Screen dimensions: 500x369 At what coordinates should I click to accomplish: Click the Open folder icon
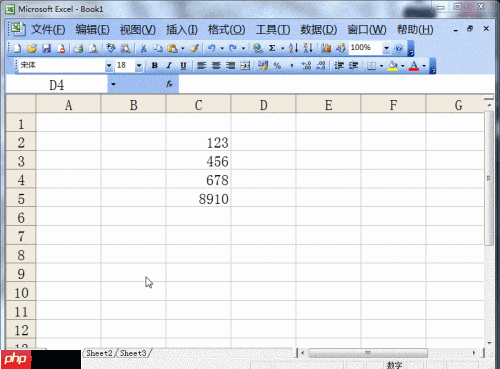tap(32, 48)
